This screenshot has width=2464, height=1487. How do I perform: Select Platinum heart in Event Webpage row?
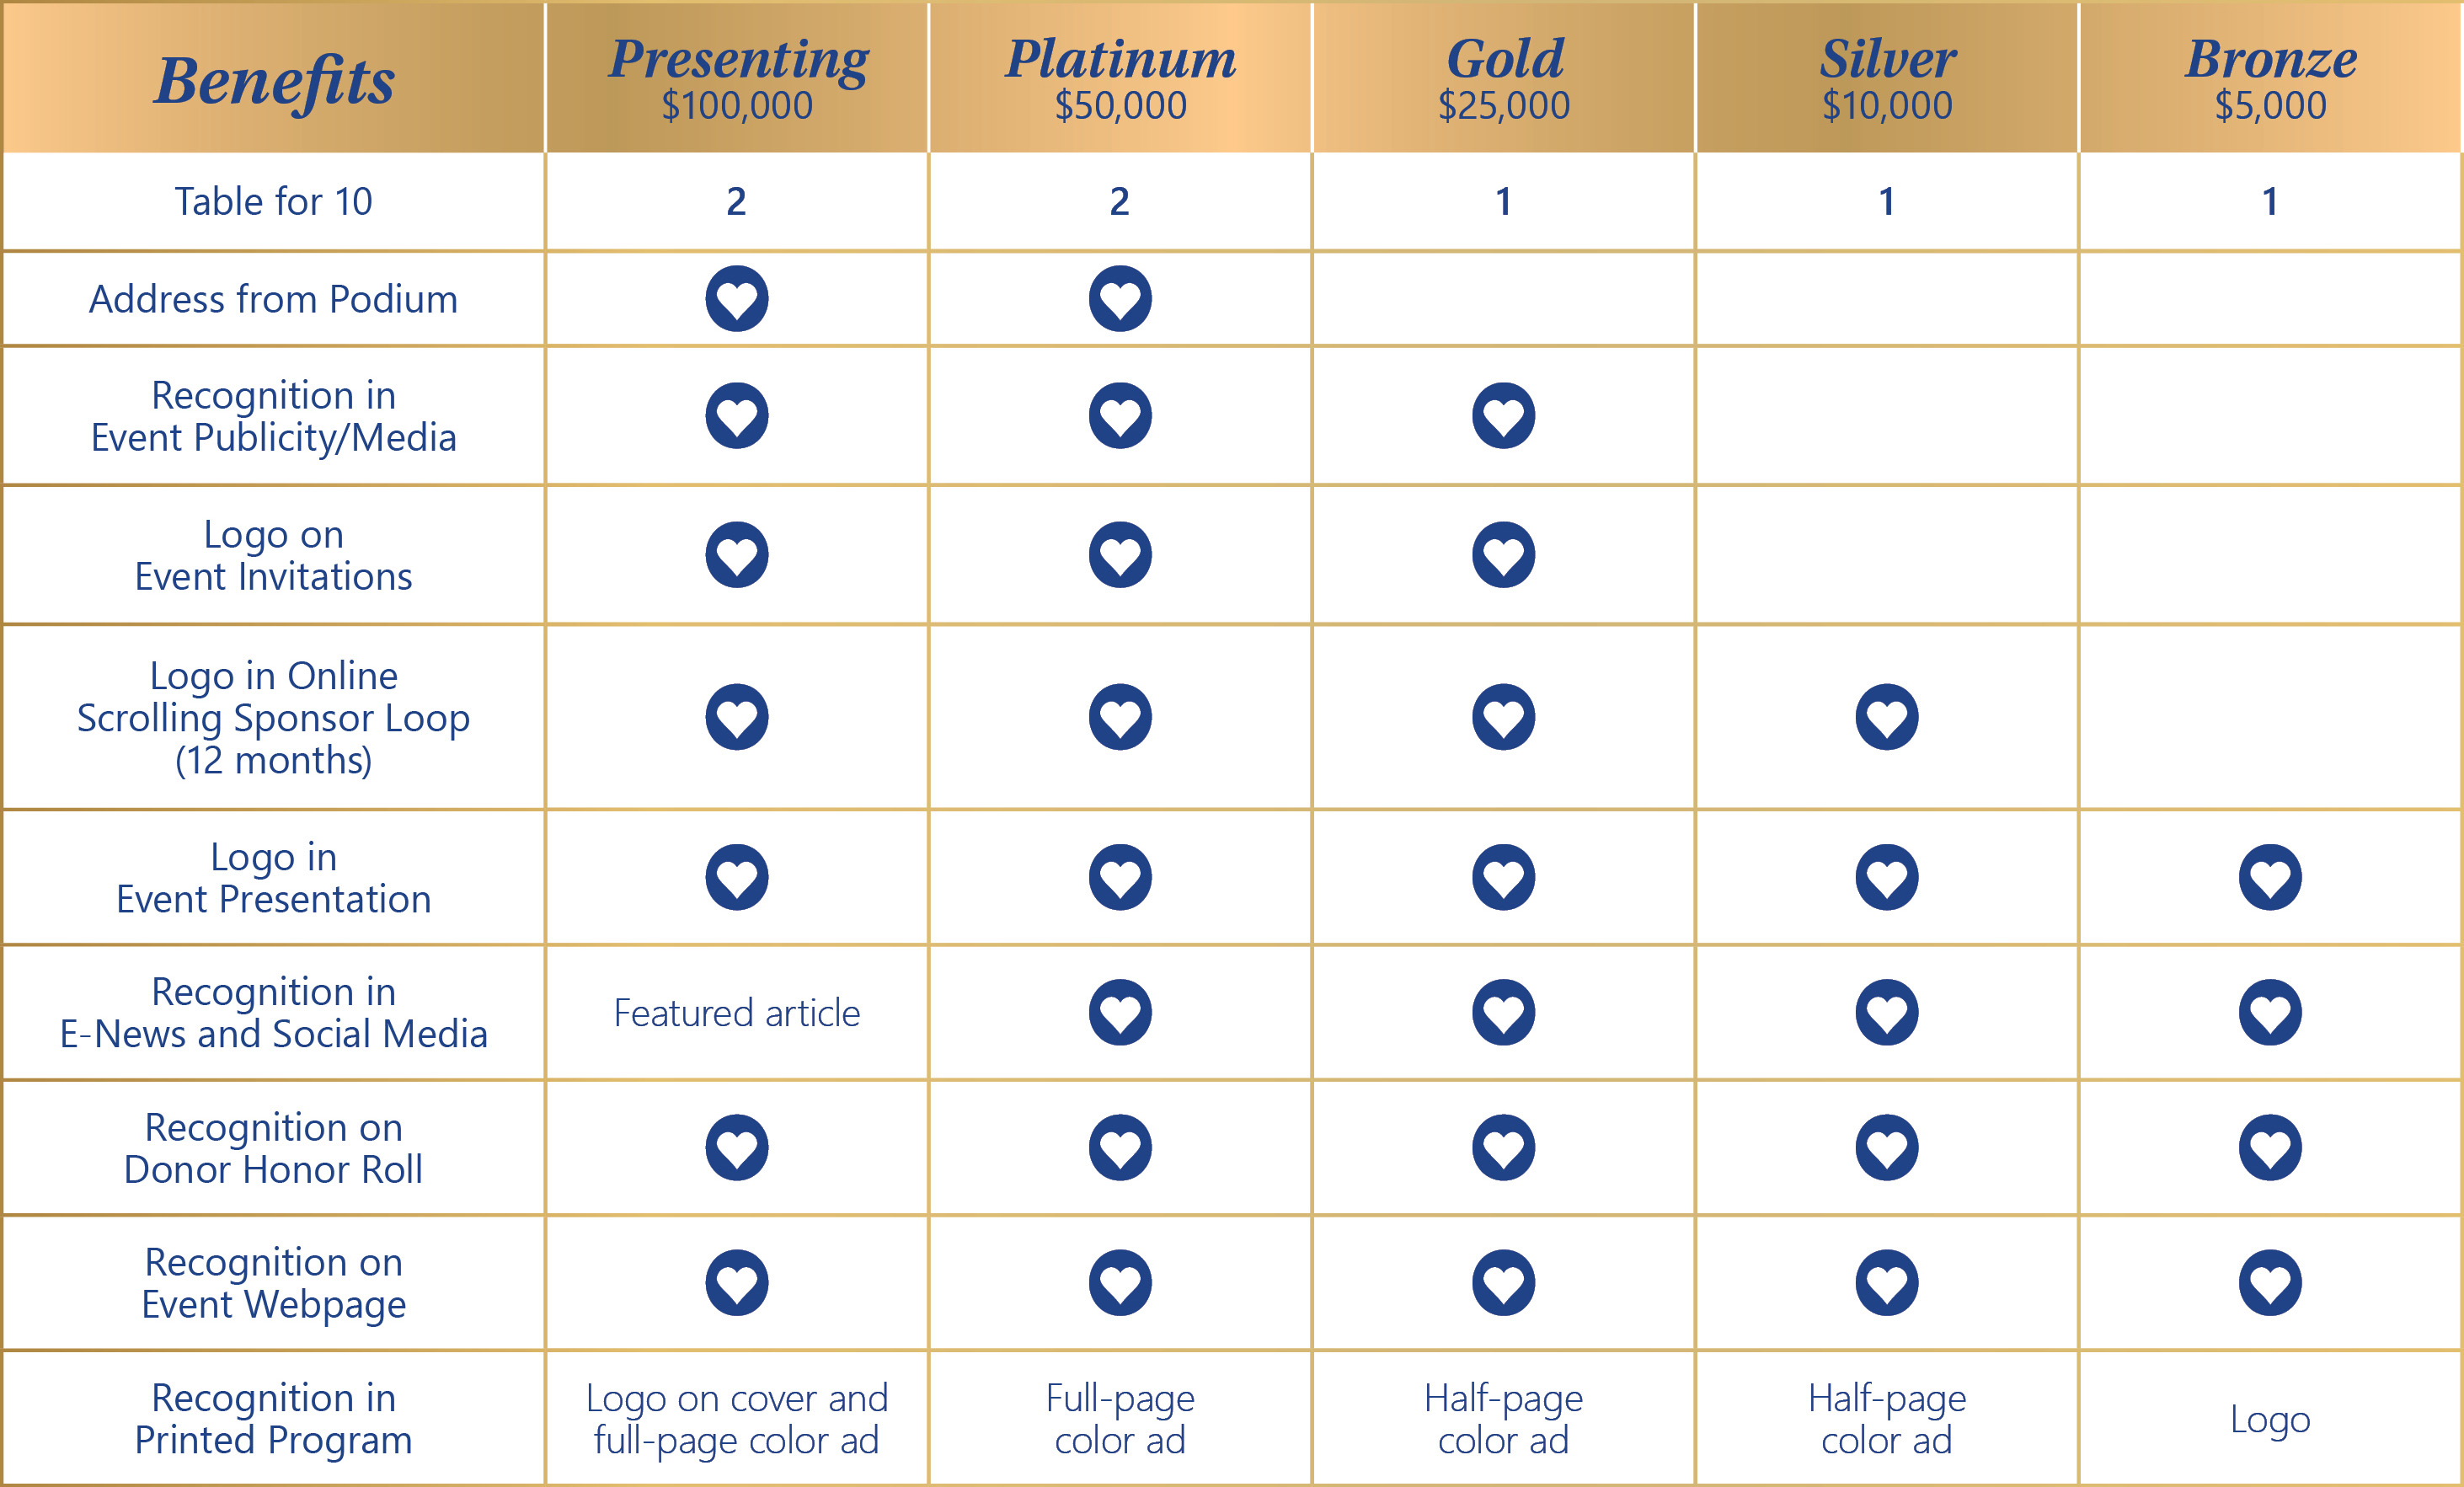tap(1120, 1283)
